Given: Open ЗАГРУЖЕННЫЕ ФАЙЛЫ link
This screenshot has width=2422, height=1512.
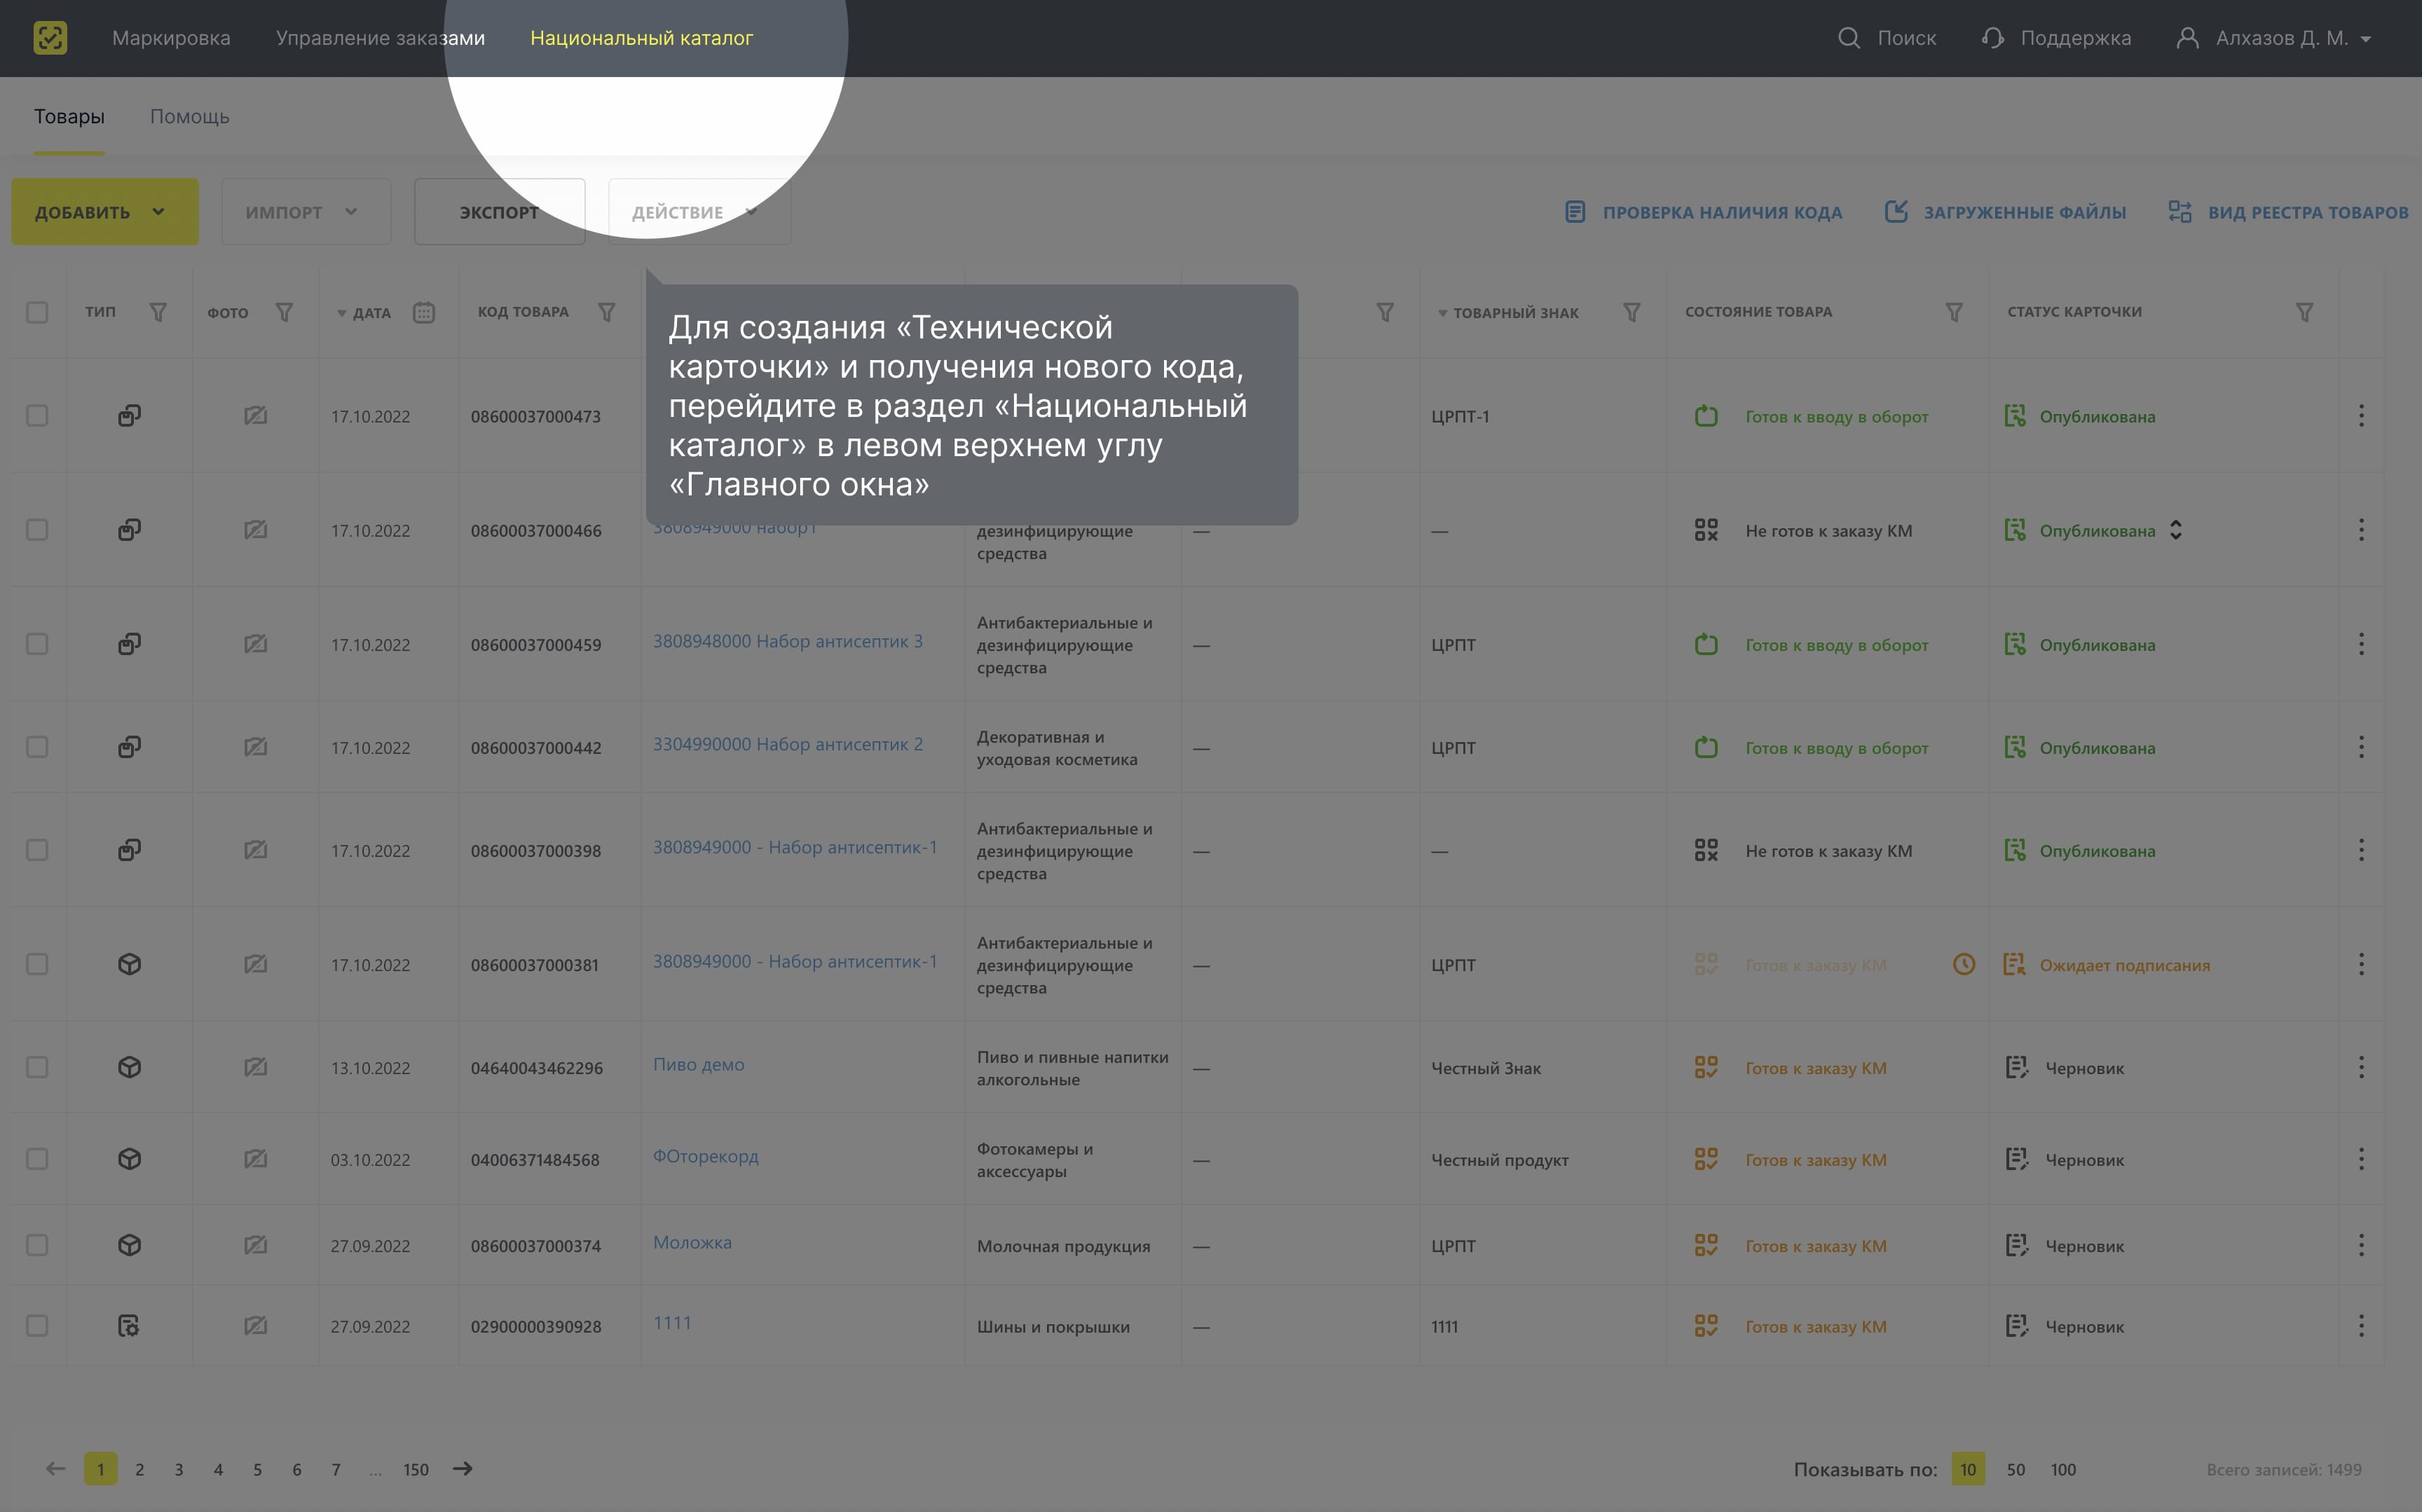Looking at the screenshot, I should (2005, 212).
